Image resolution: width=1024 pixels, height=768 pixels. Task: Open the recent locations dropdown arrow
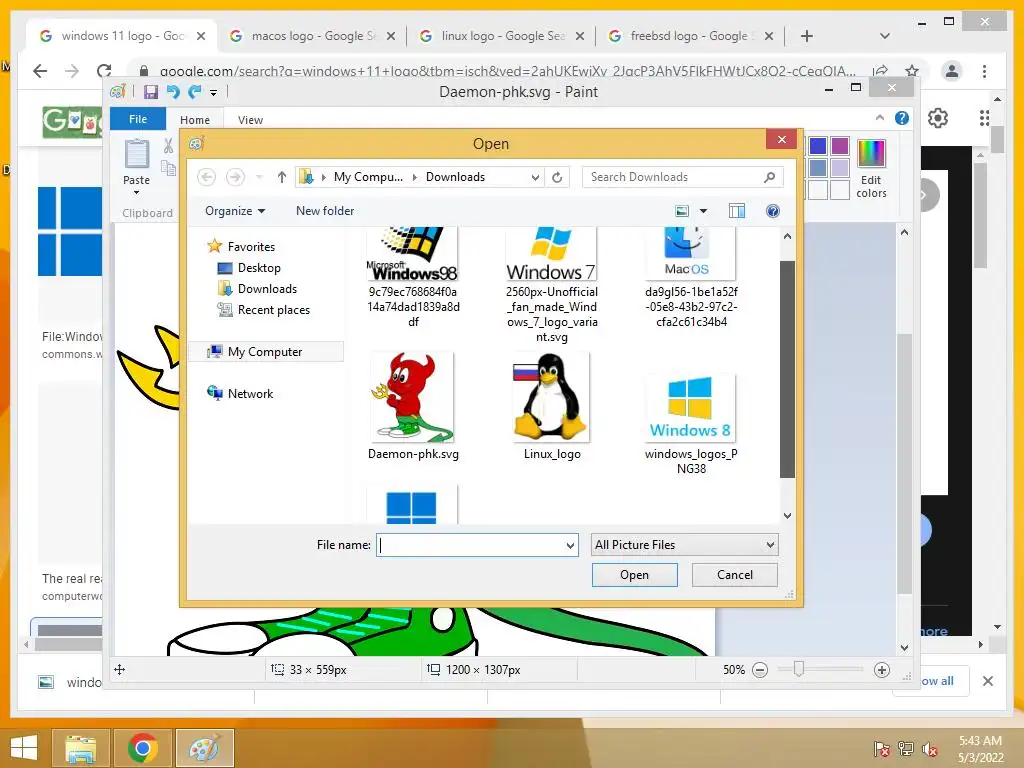pyautogui.click(x=259, y=177)
